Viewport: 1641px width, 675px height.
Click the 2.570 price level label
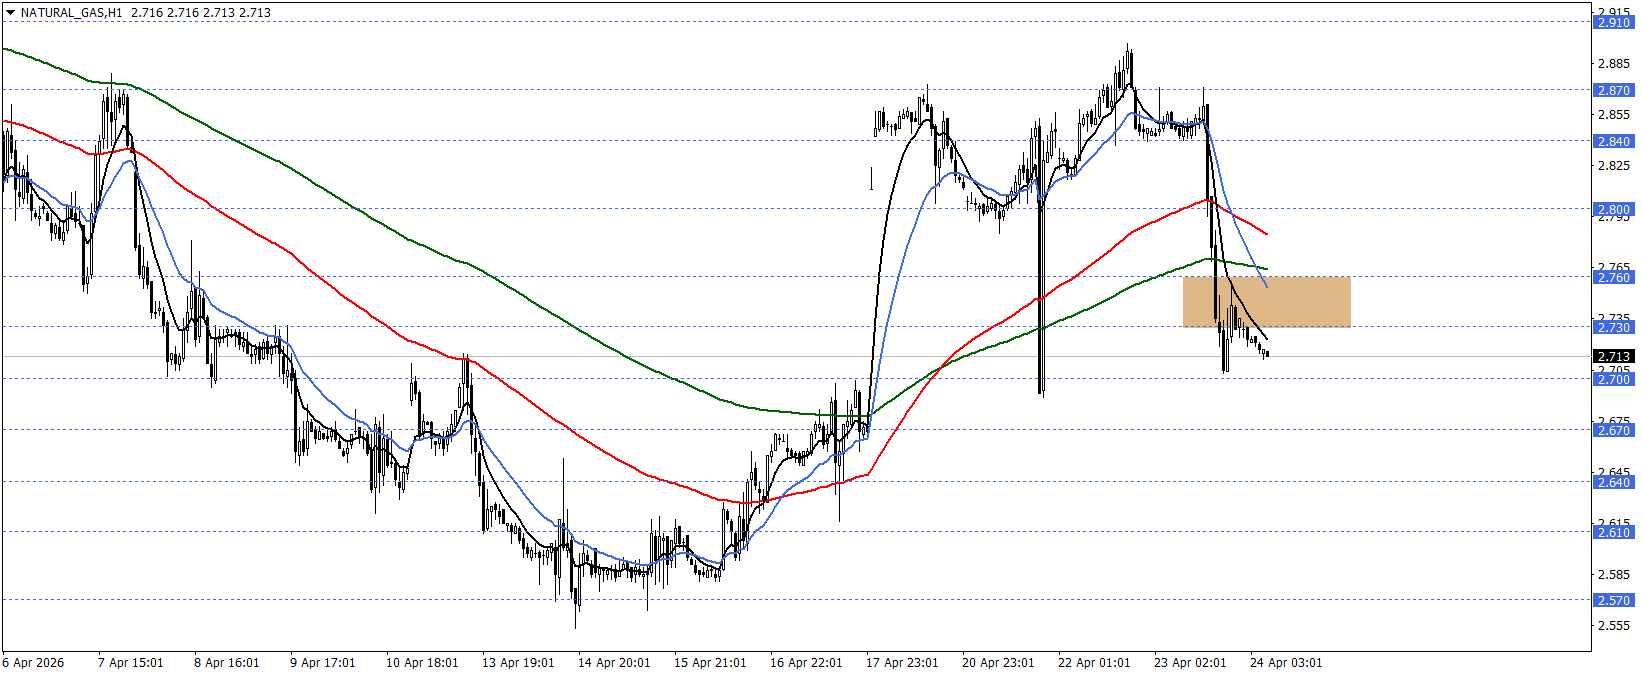click(1613, 600)
